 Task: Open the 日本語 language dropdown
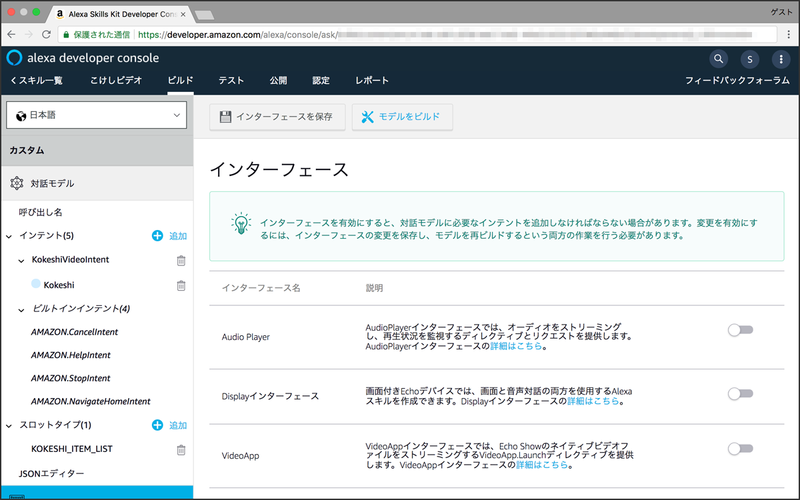[96, 115]
